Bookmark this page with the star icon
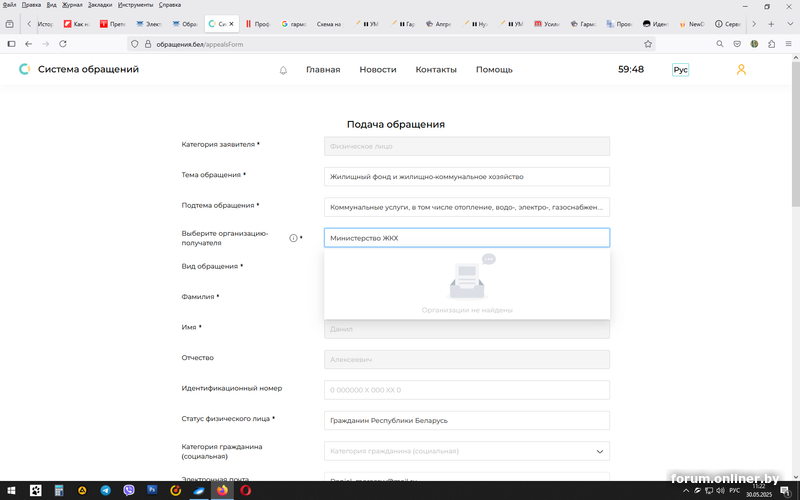This screenshot has height=500, width=800. (648, 44)
